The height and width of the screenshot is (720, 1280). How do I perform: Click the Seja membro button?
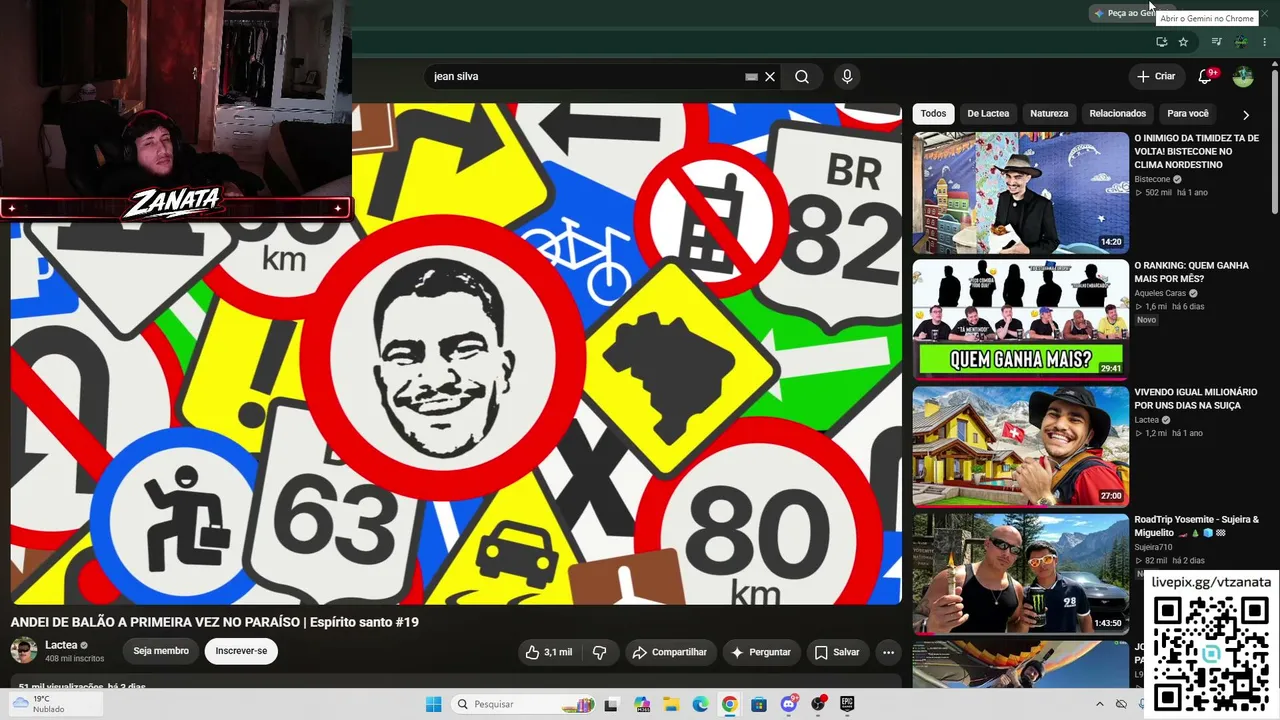point(161,651)
